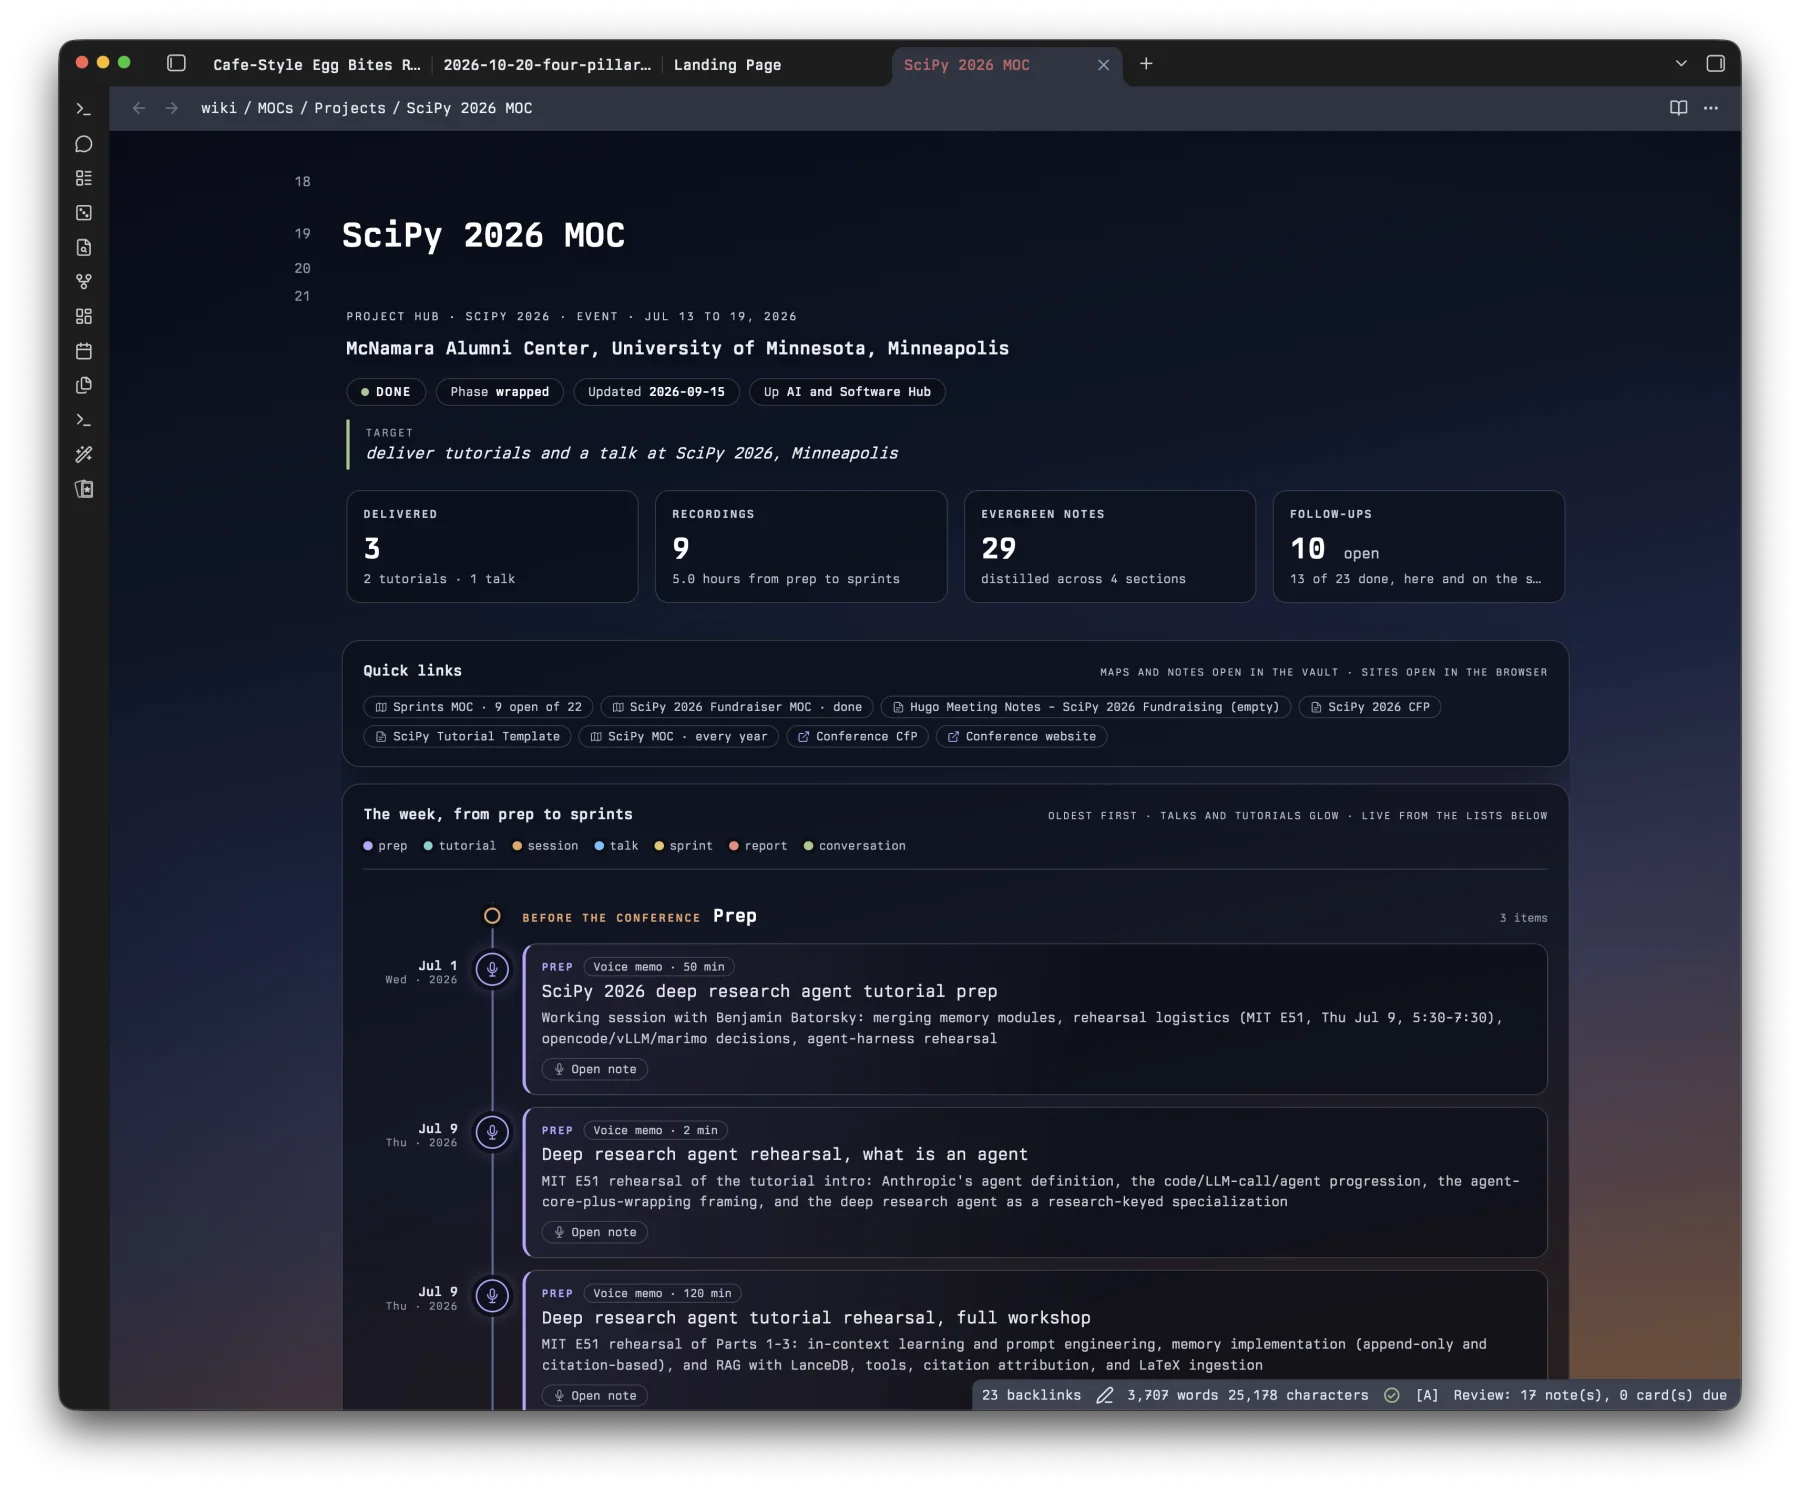Open SciPy 2026 Fundraiser MOC link
Image resolution: width=1800 pixels, height=1488 pixels.
[737, 707]
